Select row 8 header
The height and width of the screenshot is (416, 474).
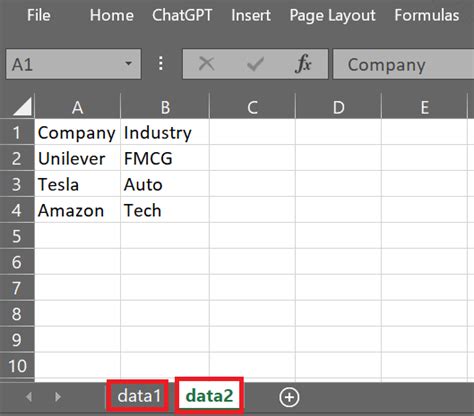pyautogui.click(x=17, y=314)
